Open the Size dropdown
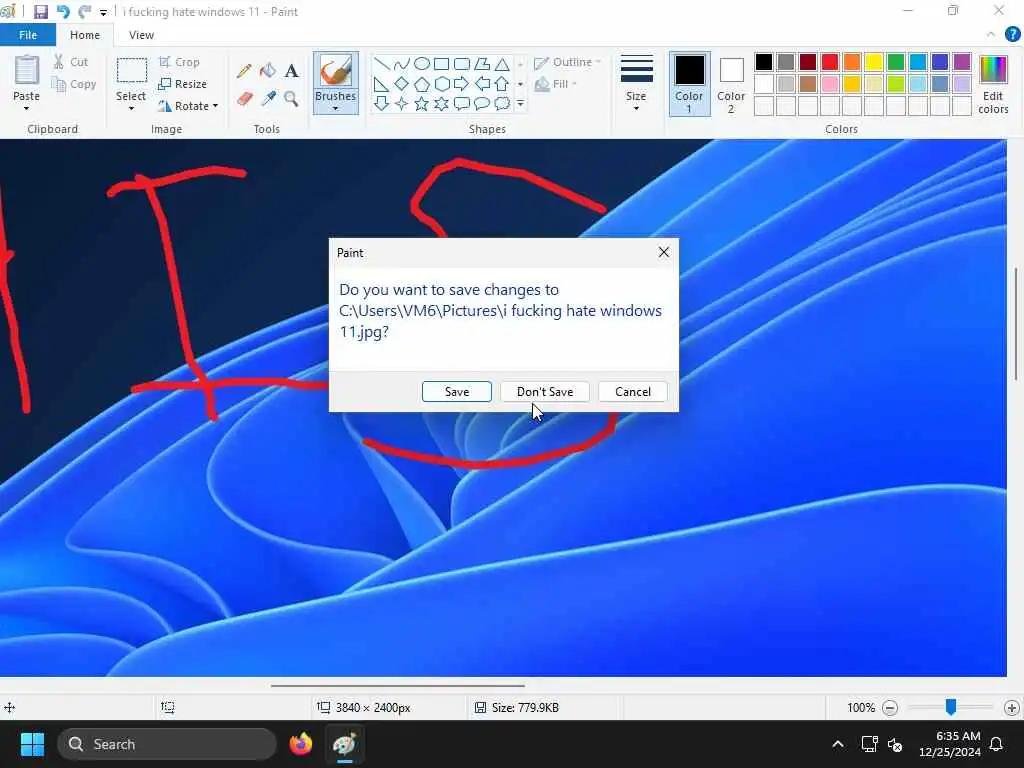The width and height of the screenshot is (1024, 768). click(x=636, y=84)
